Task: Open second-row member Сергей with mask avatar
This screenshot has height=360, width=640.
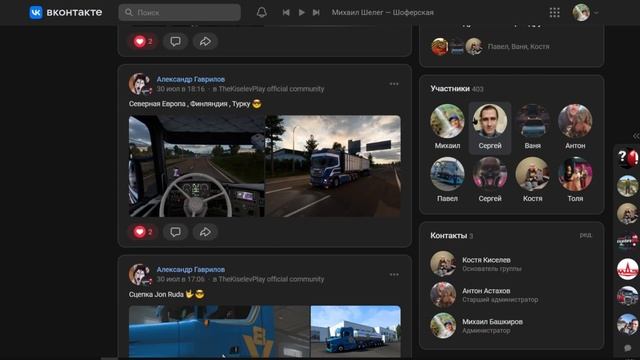Action: point(490,174)
